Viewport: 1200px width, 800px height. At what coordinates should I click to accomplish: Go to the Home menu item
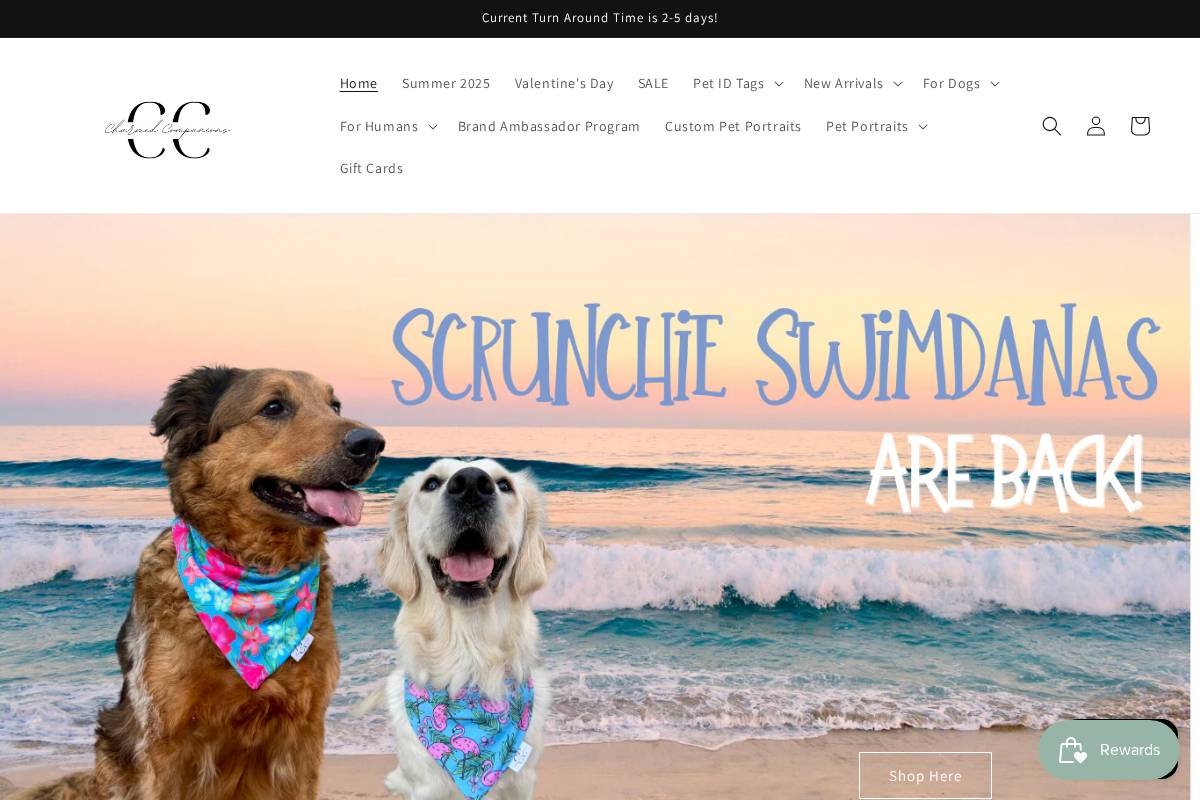[359, 83]
